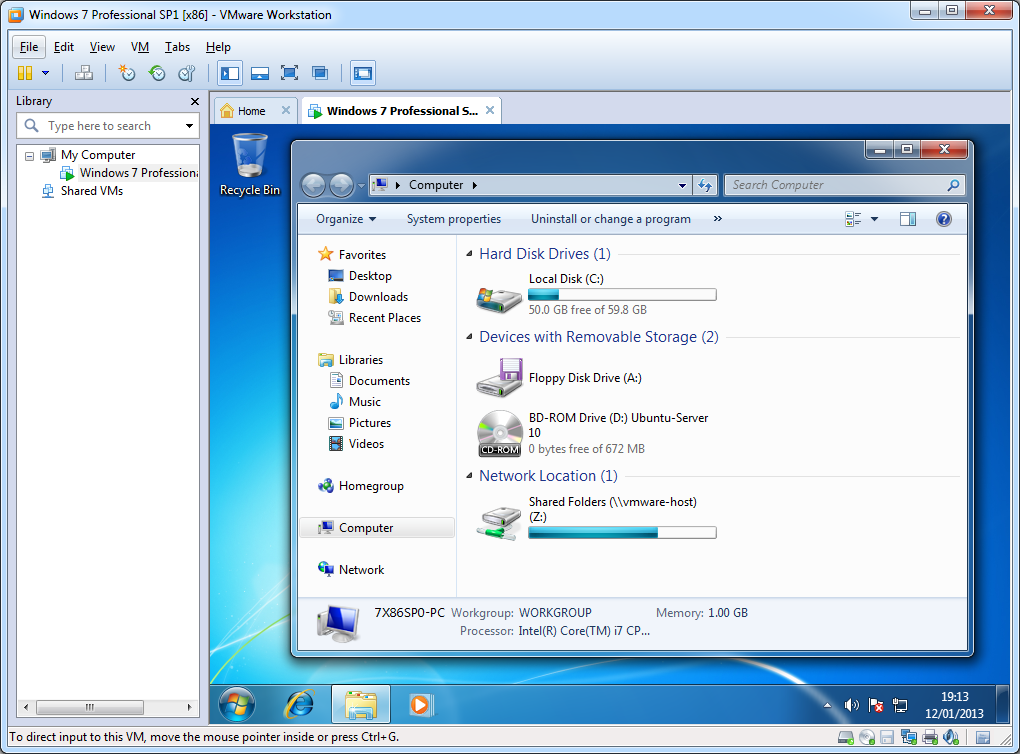Click Send Ctrl+Alt+Del toolbar icon

coord(84,73)
